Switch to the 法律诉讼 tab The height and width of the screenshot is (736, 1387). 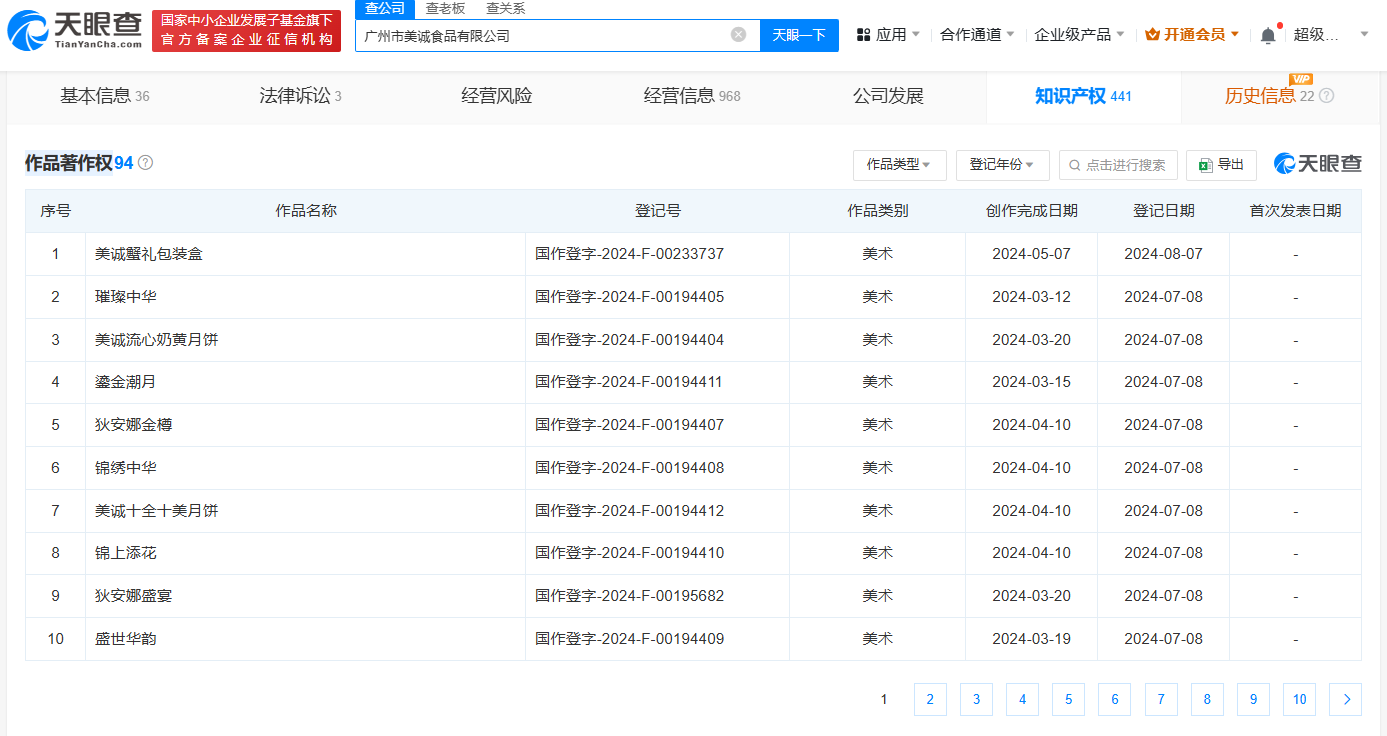(x=300, y=96)
